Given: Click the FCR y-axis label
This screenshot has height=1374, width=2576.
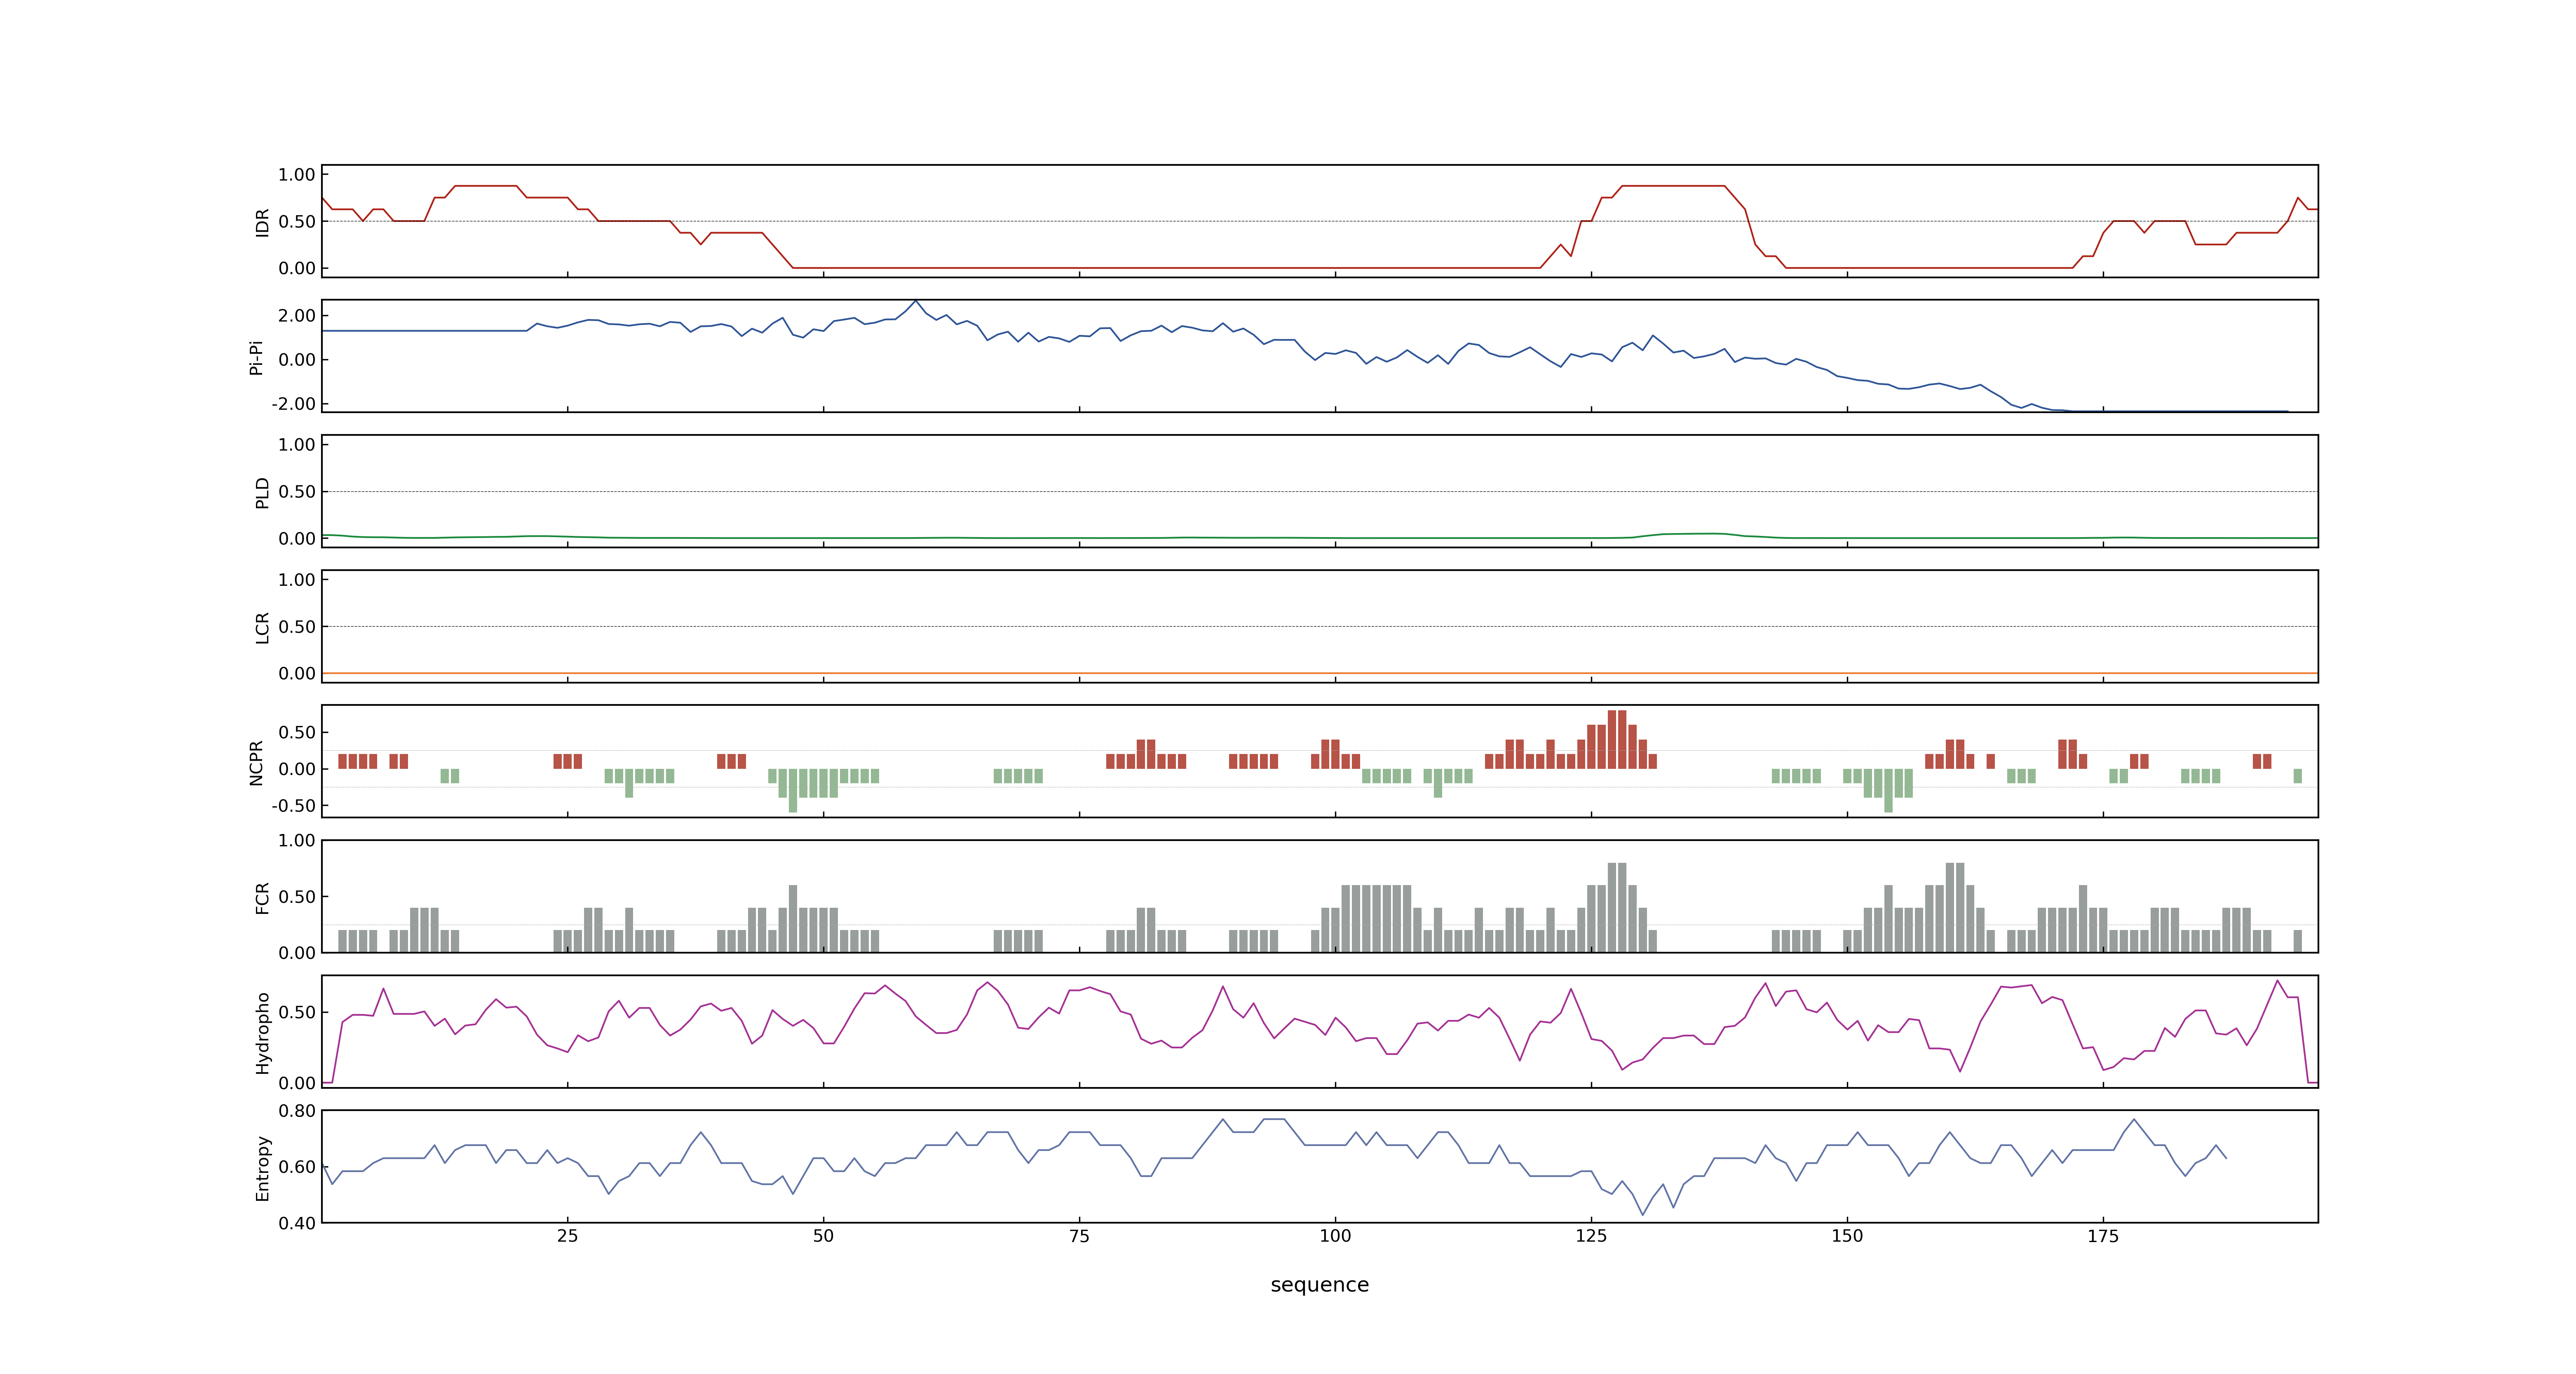Looking at the screenshot, I should 262,897.
